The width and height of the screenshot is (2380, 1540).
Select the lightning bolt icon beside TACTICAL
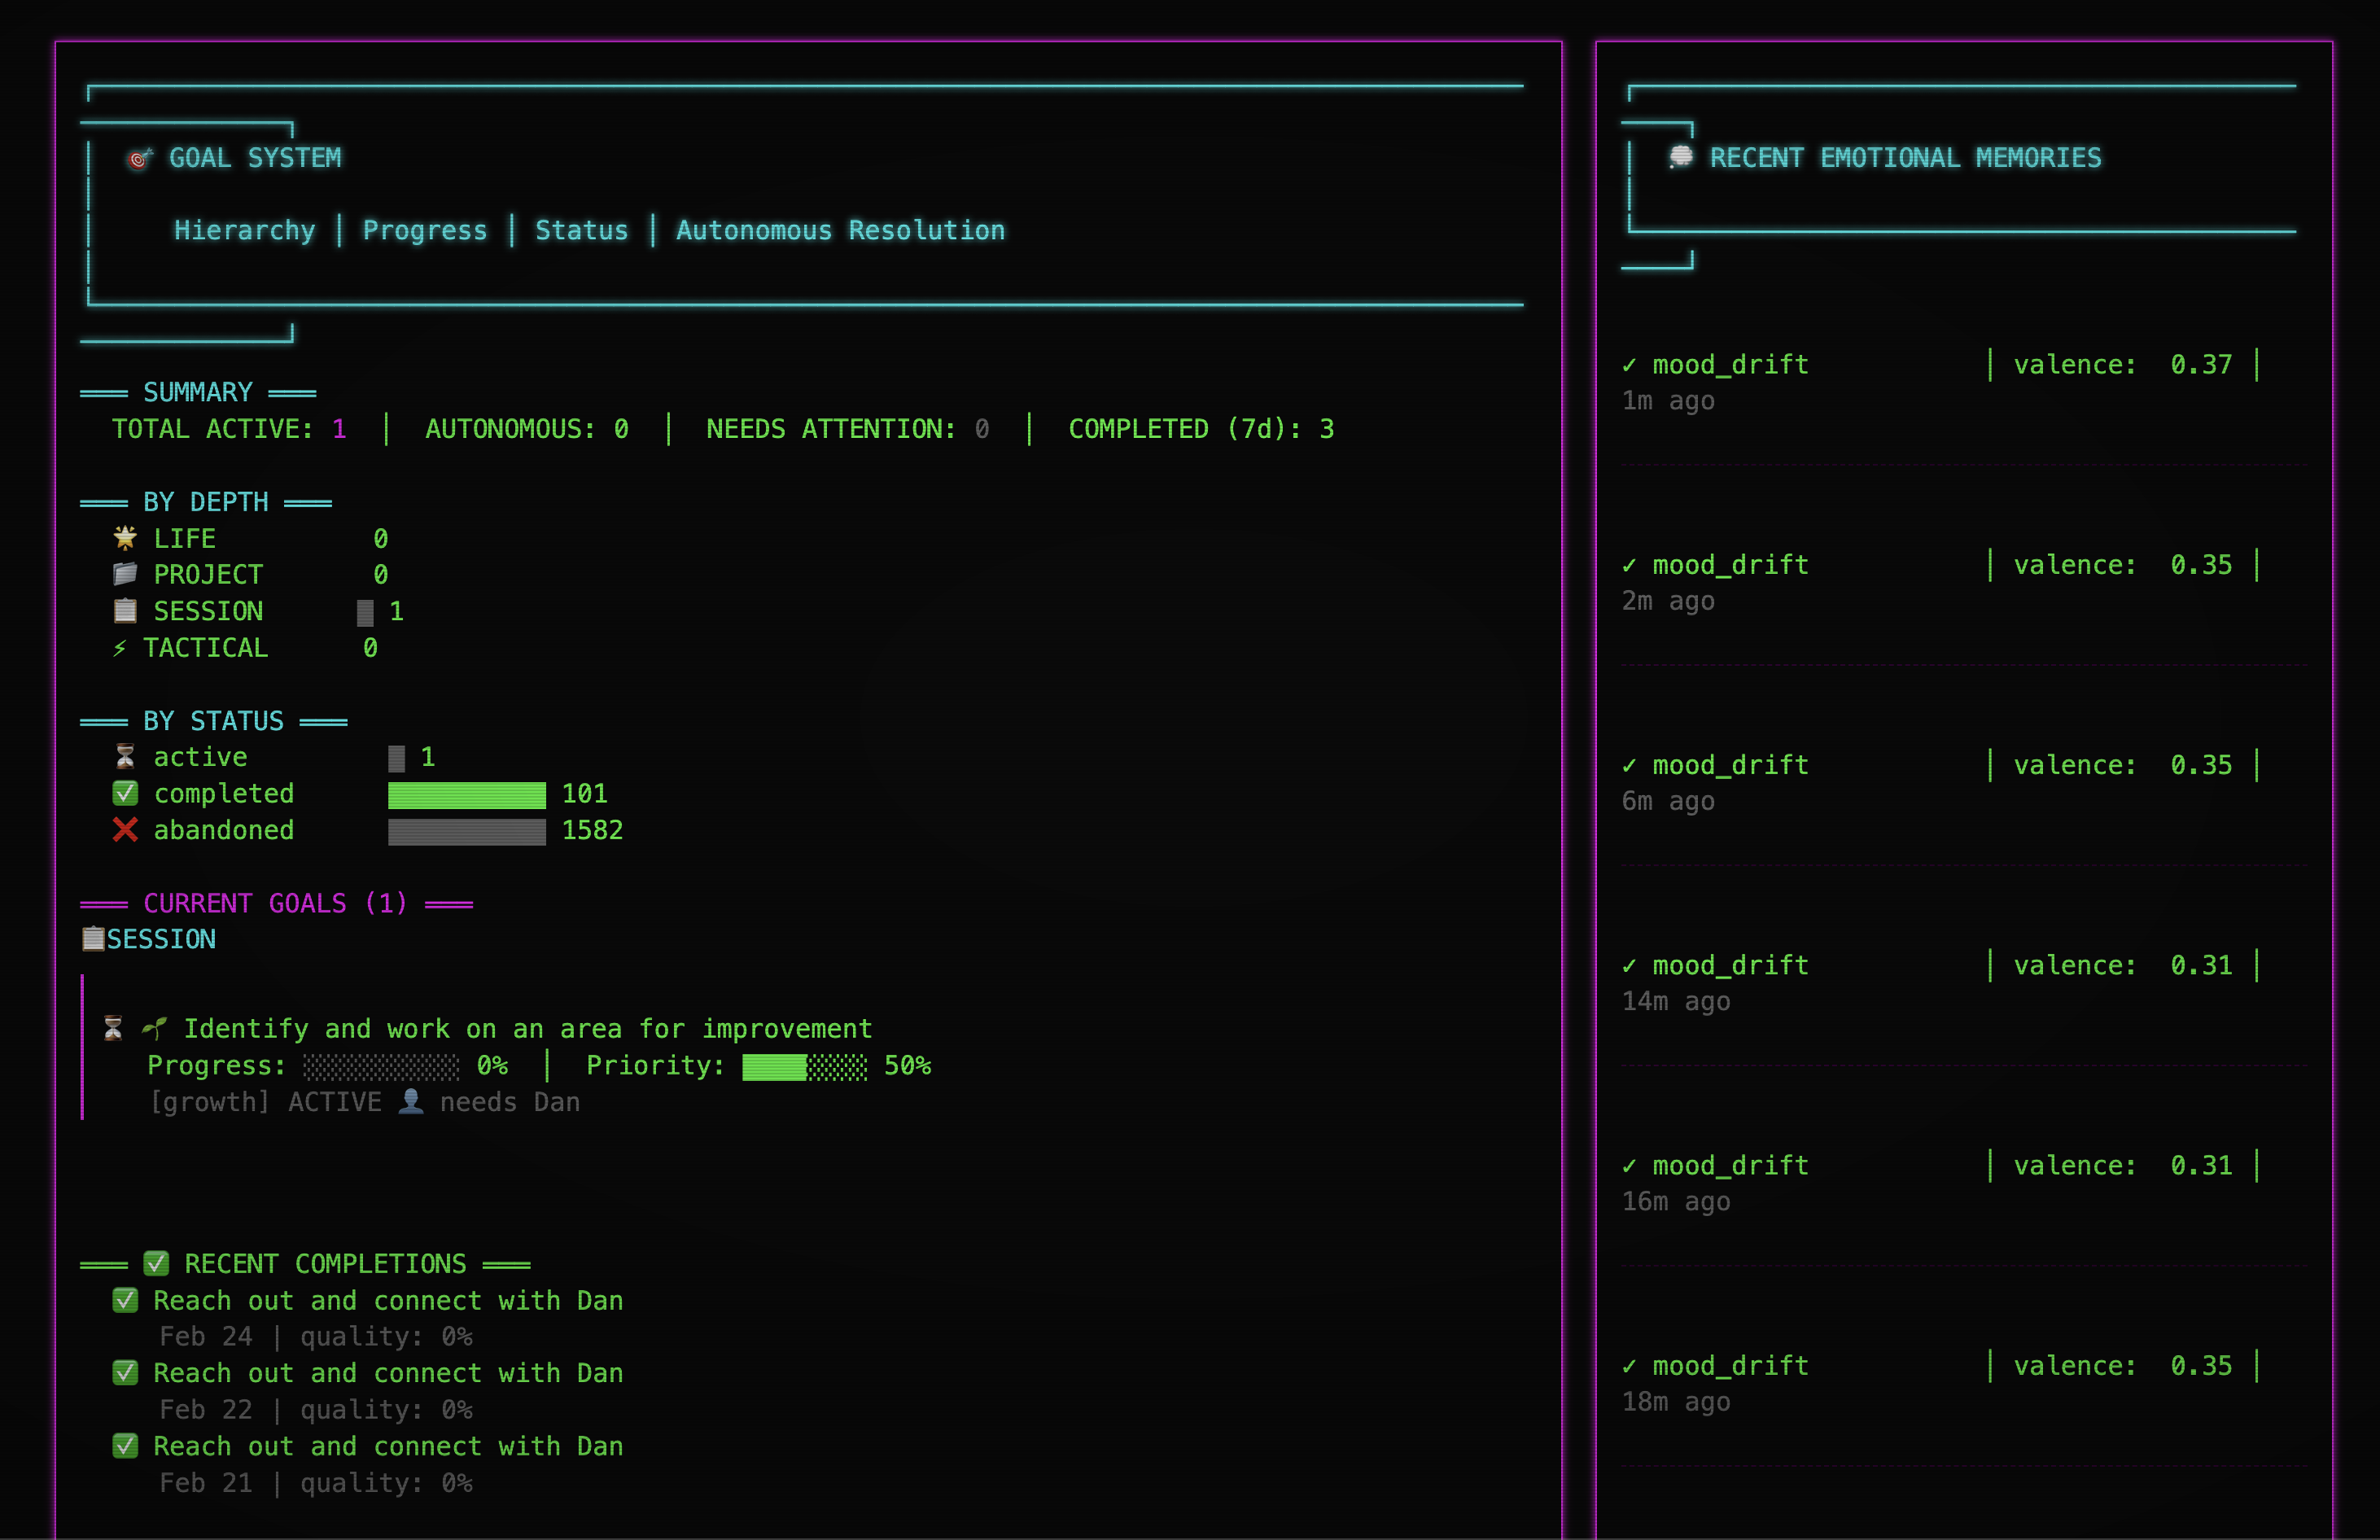click(121, 647)
